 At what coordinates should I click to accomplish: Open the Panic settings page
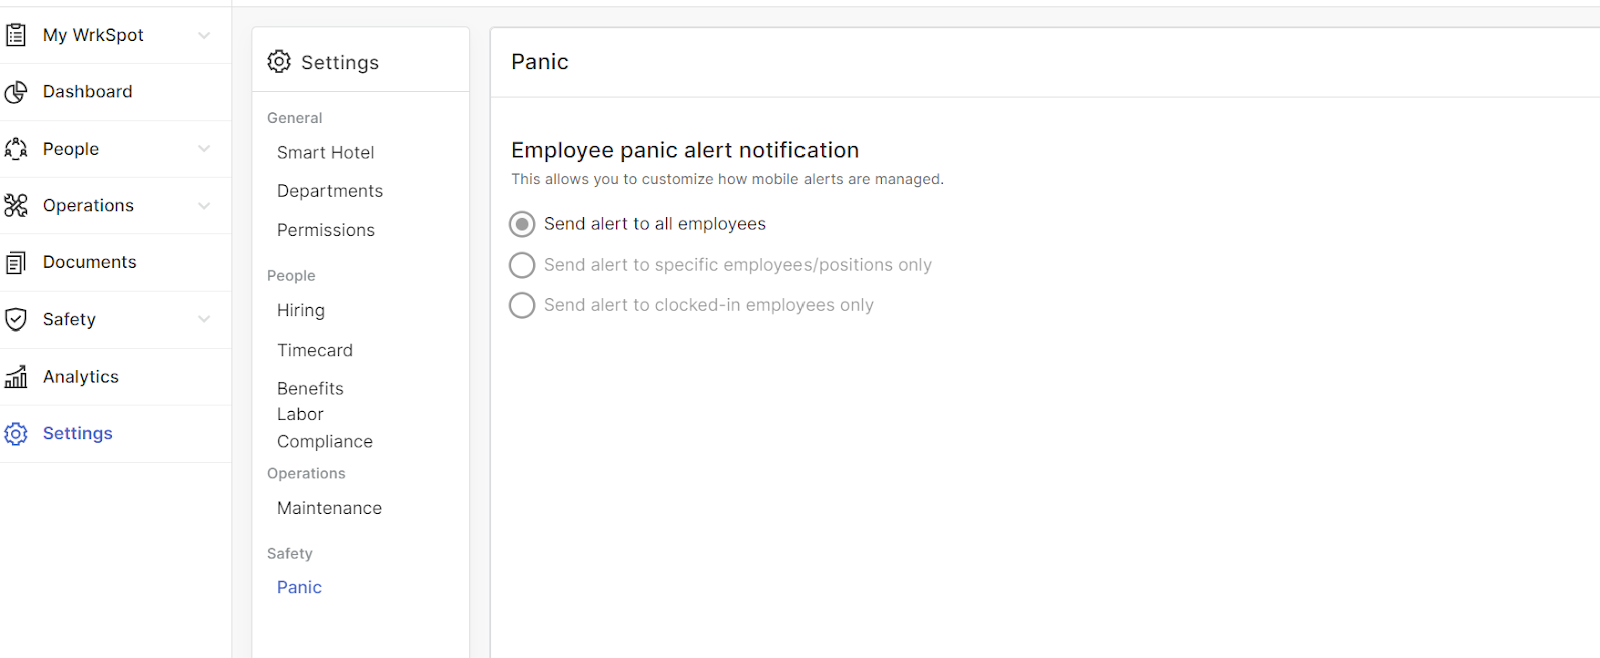click(x=298, y=587)
